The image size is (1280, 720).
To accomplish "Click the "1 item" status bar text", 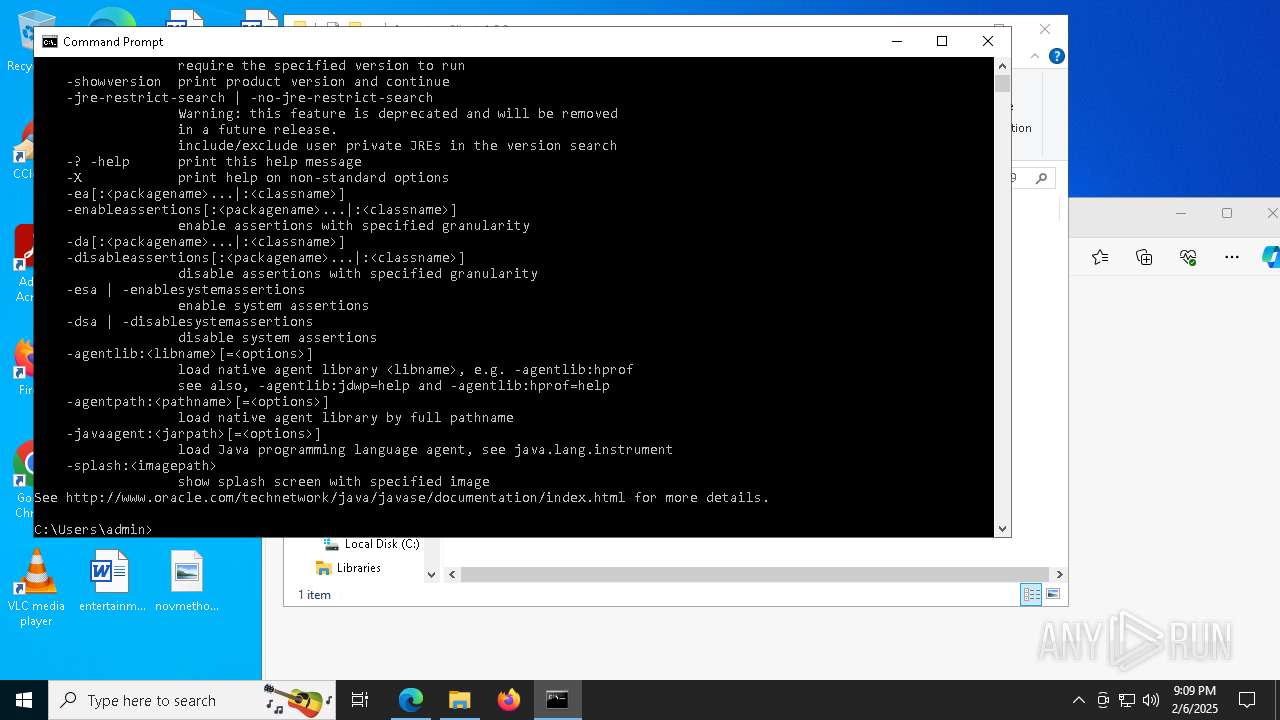I will [x=314, y=594].
